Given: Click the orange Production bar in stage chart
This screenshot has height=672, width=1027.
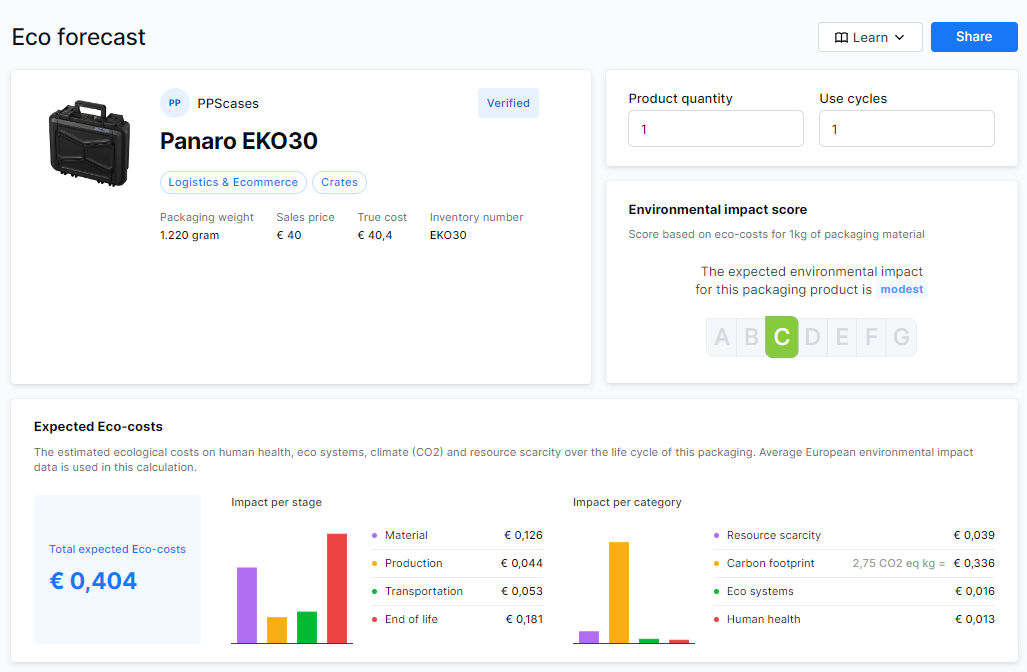Looking at the screenshot, I should pyautogui.click(x=277, y=630).
